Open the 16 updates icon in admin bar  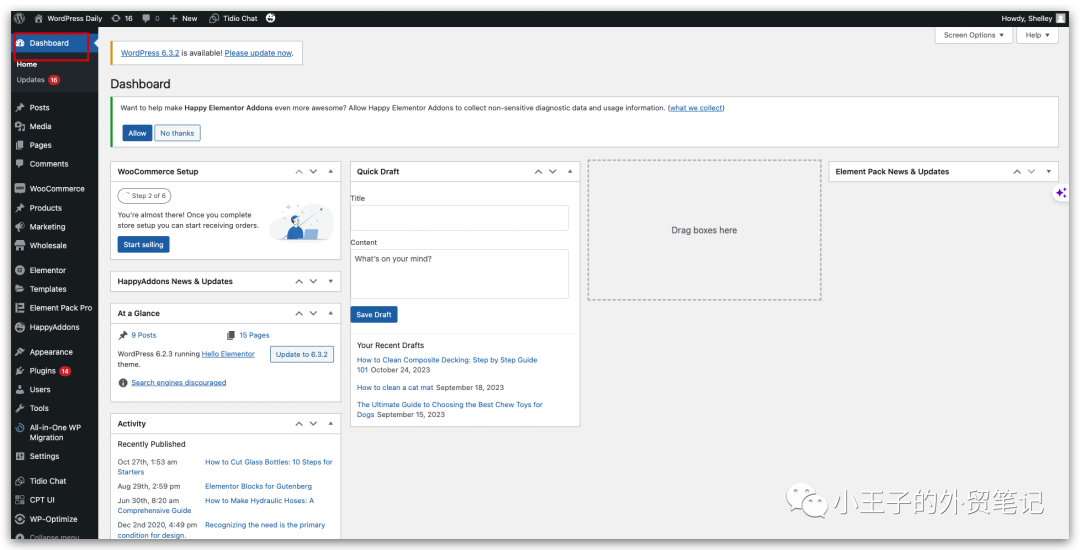pyautogui.click(x=116, y=19)
